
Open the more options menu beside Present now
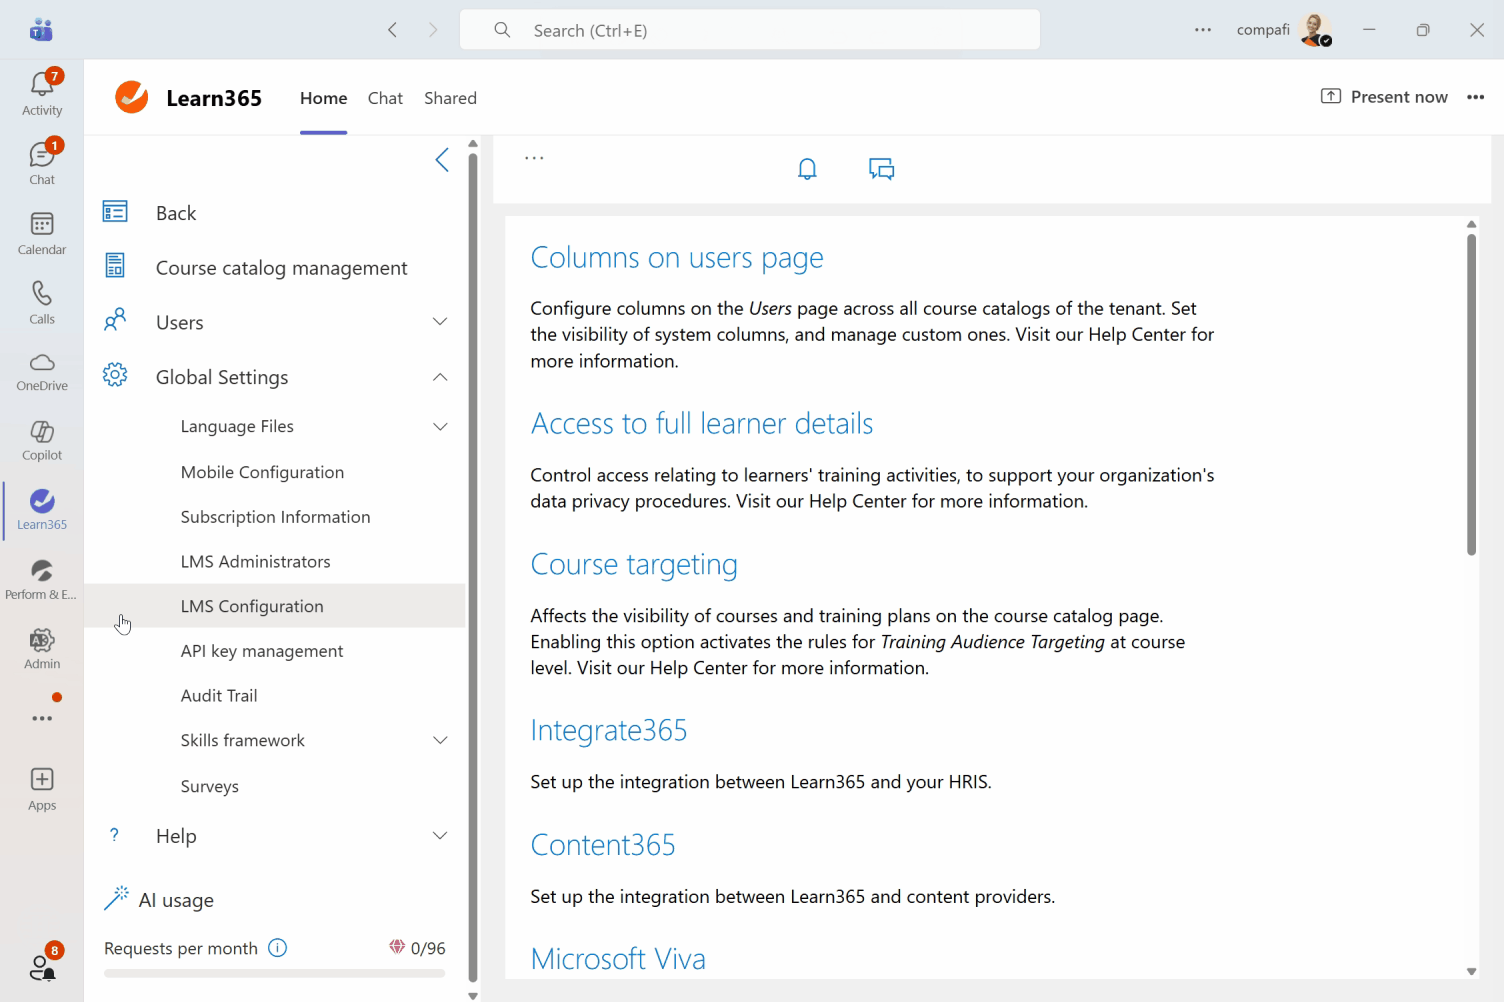point(1477,96)
